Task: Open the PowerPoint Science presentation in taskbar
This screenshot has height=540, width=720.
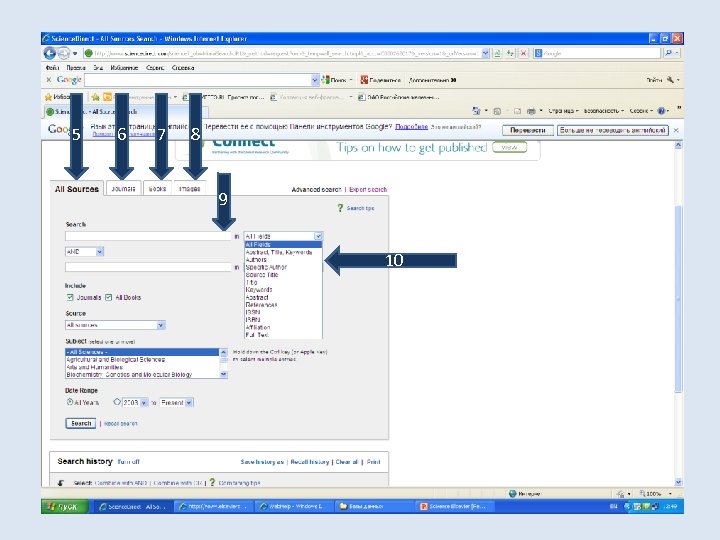Action: tap(455, 506)
